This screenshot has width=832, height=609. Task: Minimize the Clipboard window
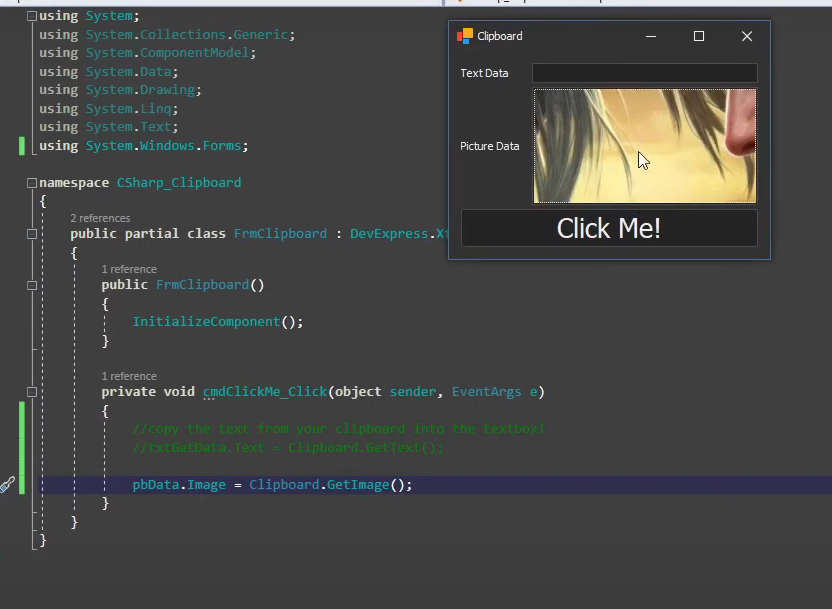click(x=651, y=36)
